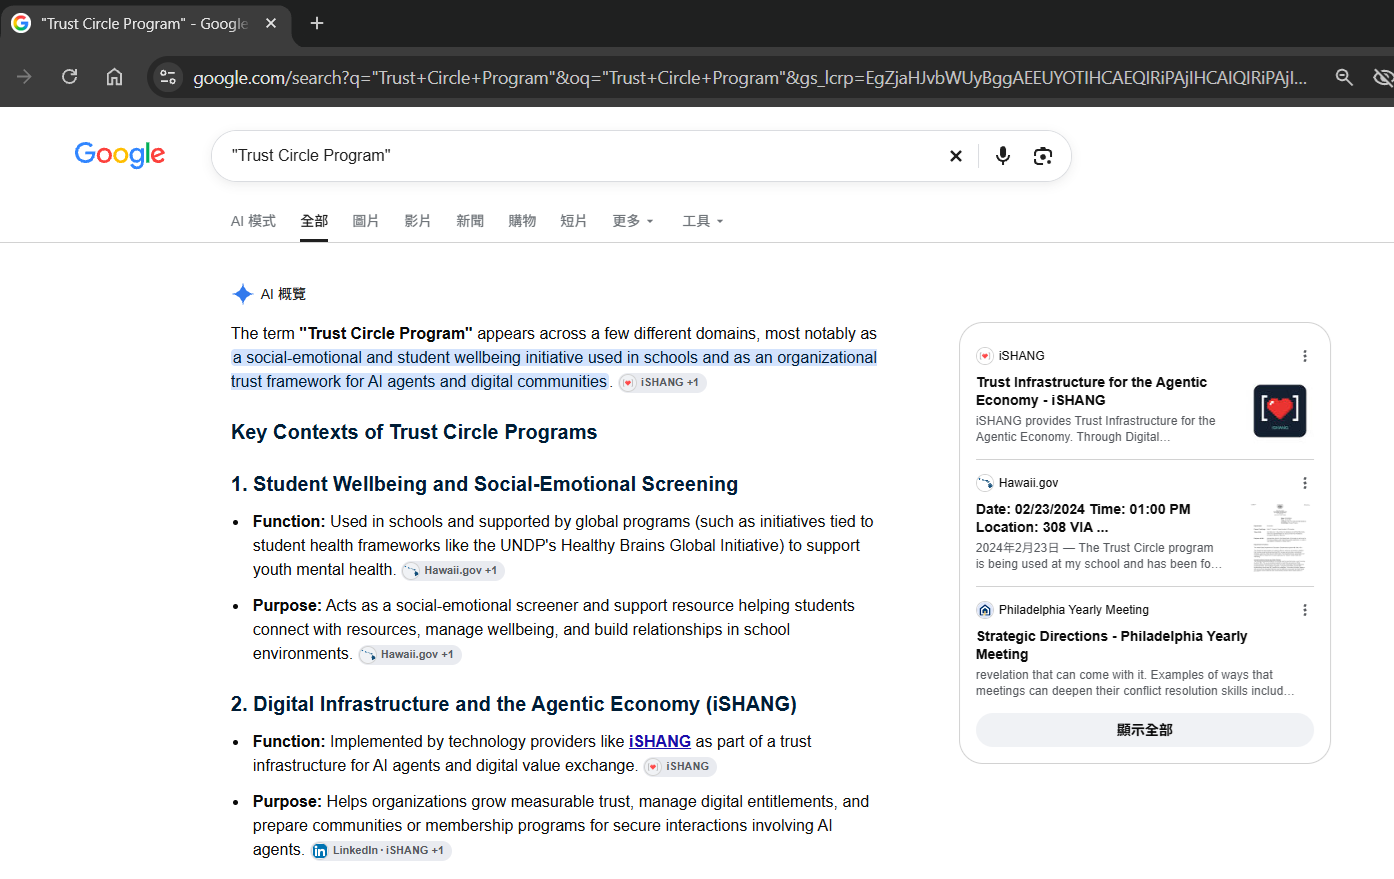Focus the Google search input field
This screenshot has width=1394, height=879.
tap(580, 156)
